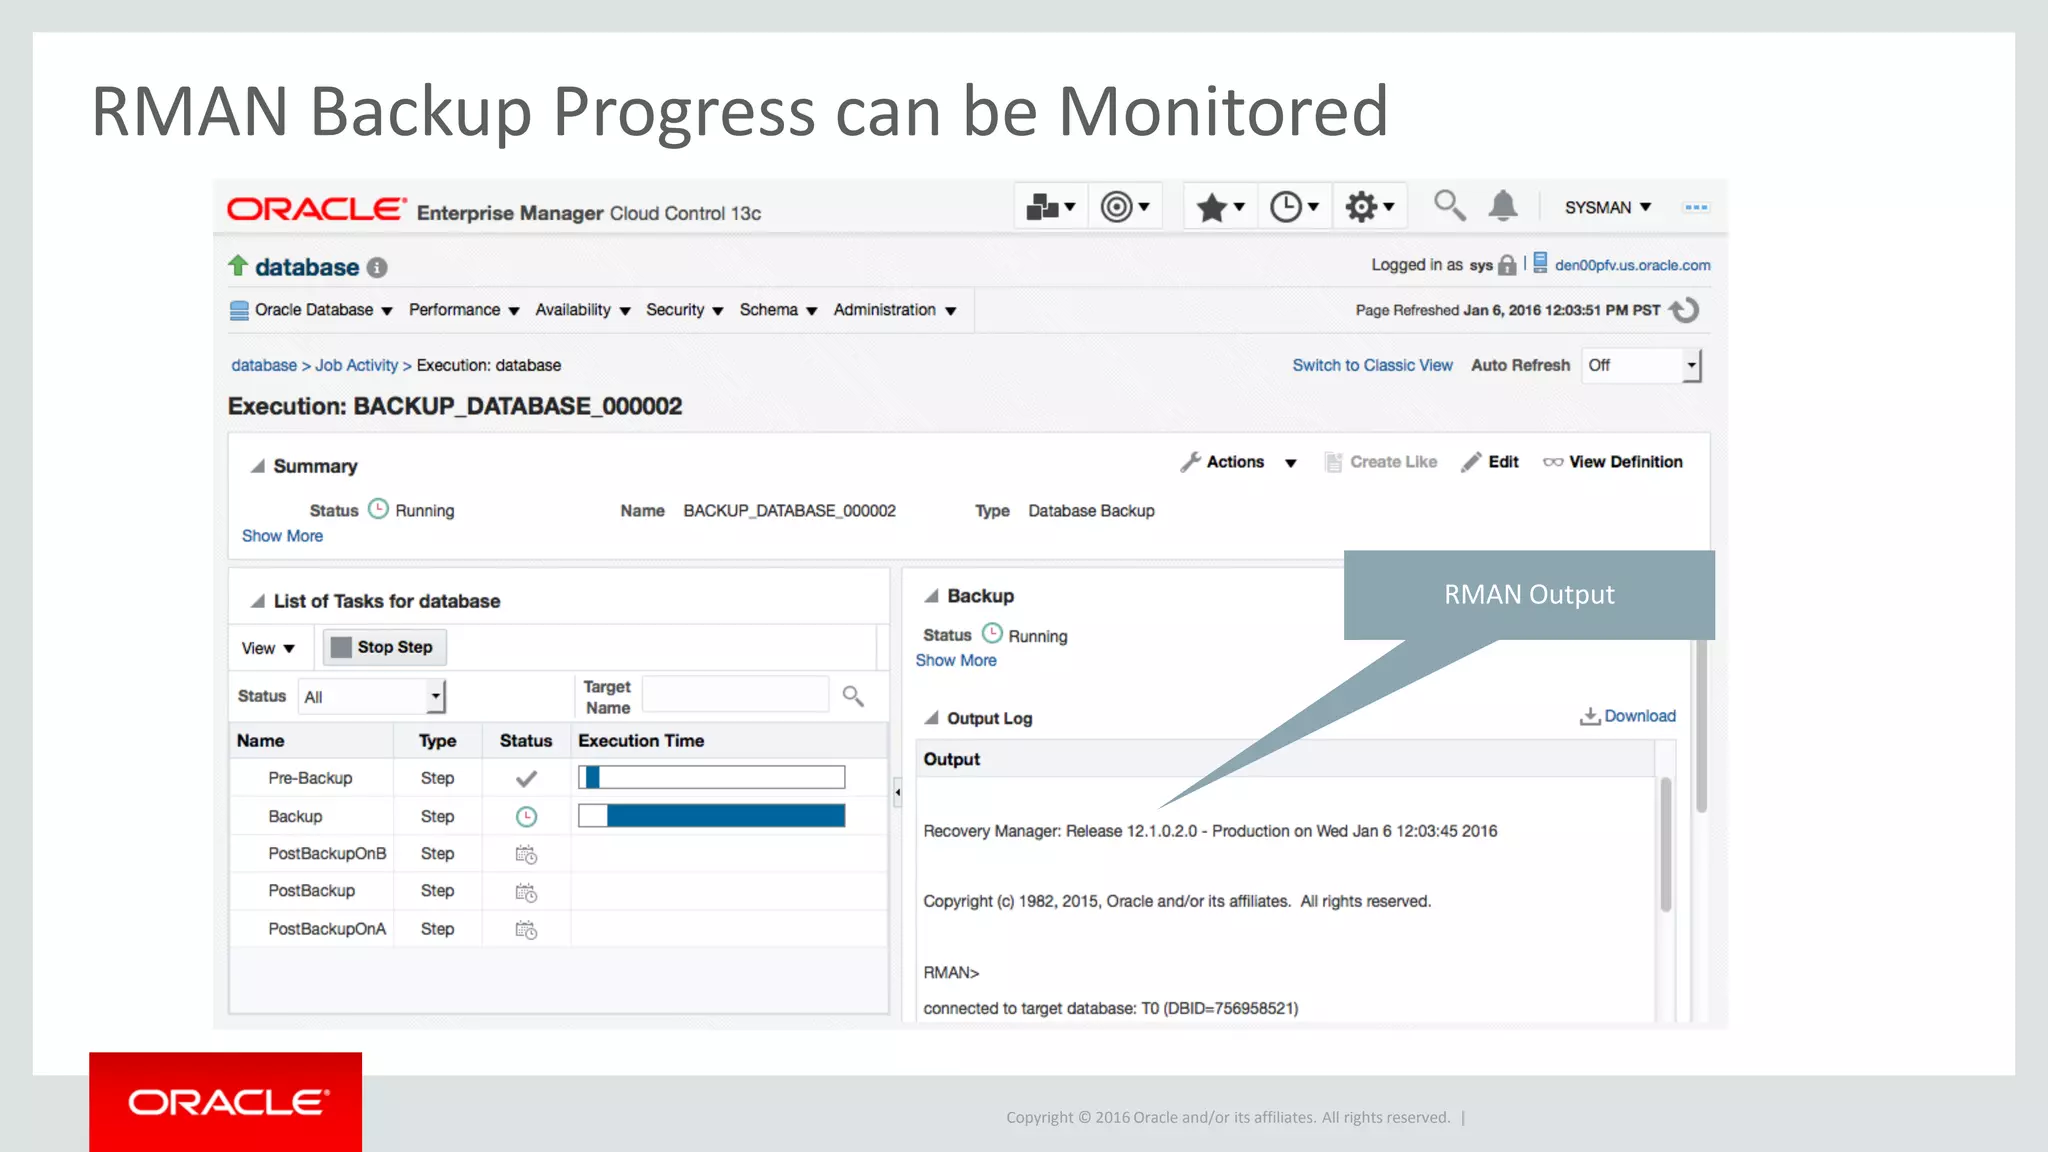The height and width of the screenshot is (1152, 2048).
Task: Click the header search magnifier icon
Action: [1449, 205]
